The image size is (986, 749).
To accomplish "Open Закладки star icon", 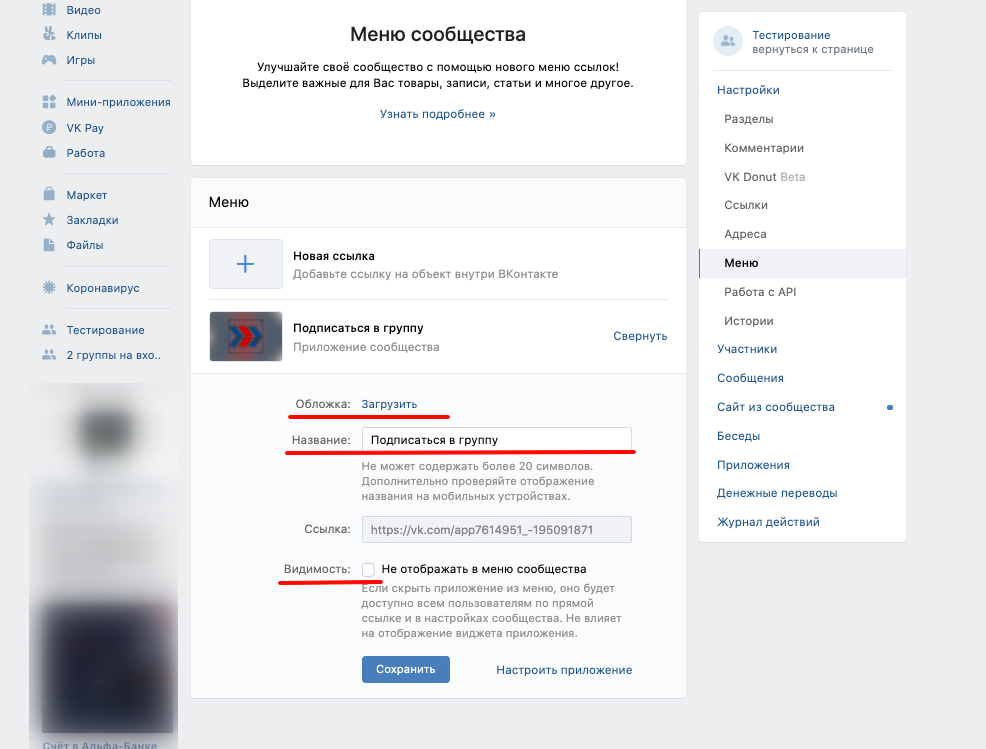I will tap(48, 220).
